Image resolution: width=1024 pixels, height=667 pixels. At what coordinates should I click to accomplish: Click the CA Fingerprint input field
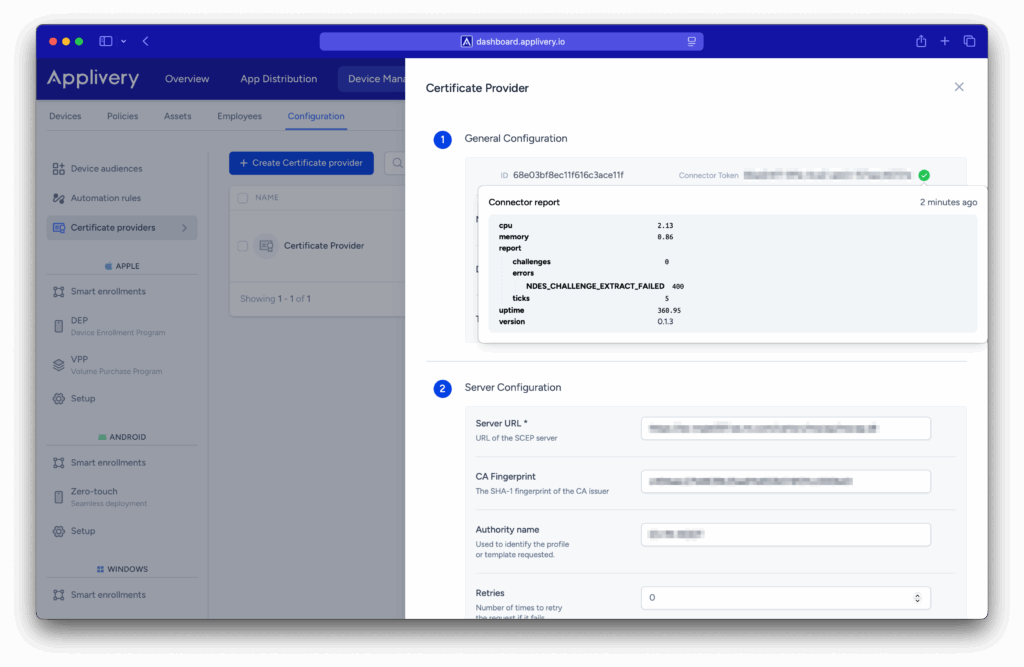click(x=785, y=482)
